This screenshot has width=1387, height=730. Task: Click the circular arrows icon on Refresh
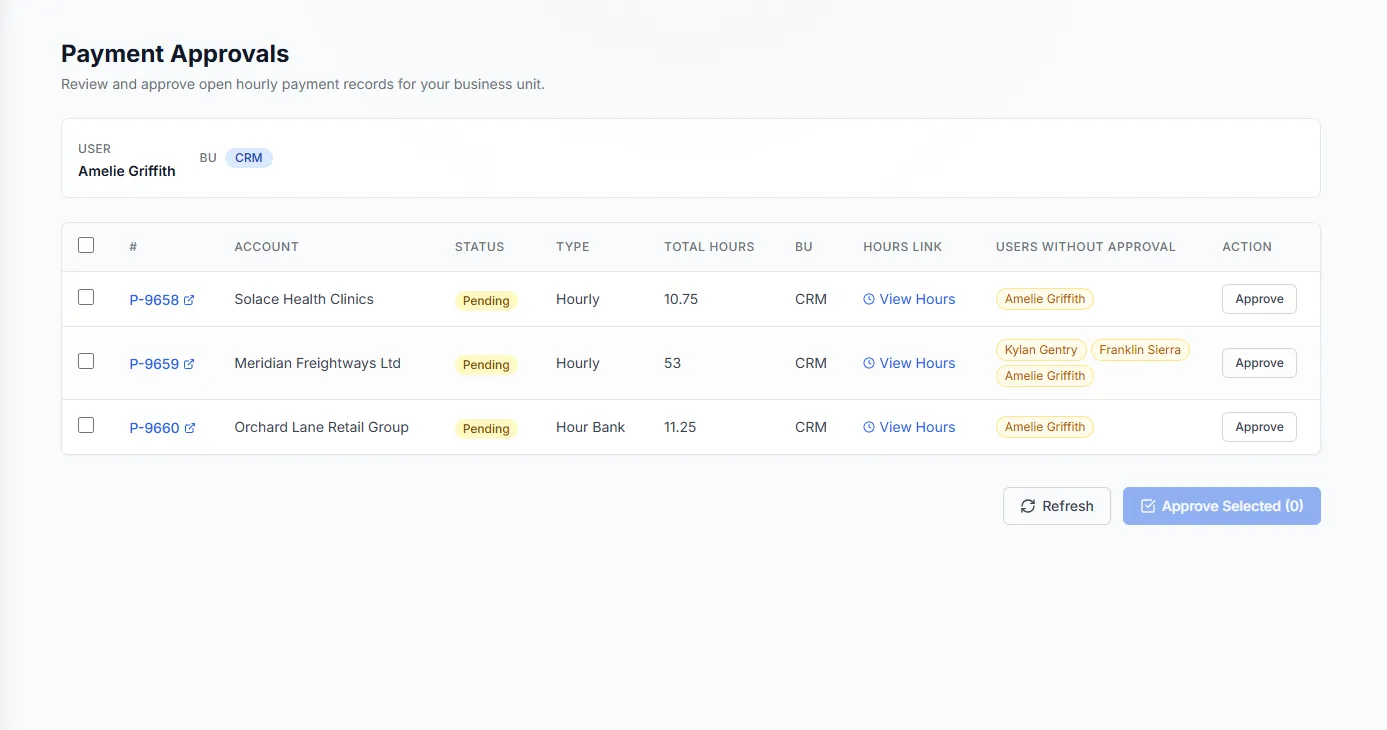point(1028,506)
